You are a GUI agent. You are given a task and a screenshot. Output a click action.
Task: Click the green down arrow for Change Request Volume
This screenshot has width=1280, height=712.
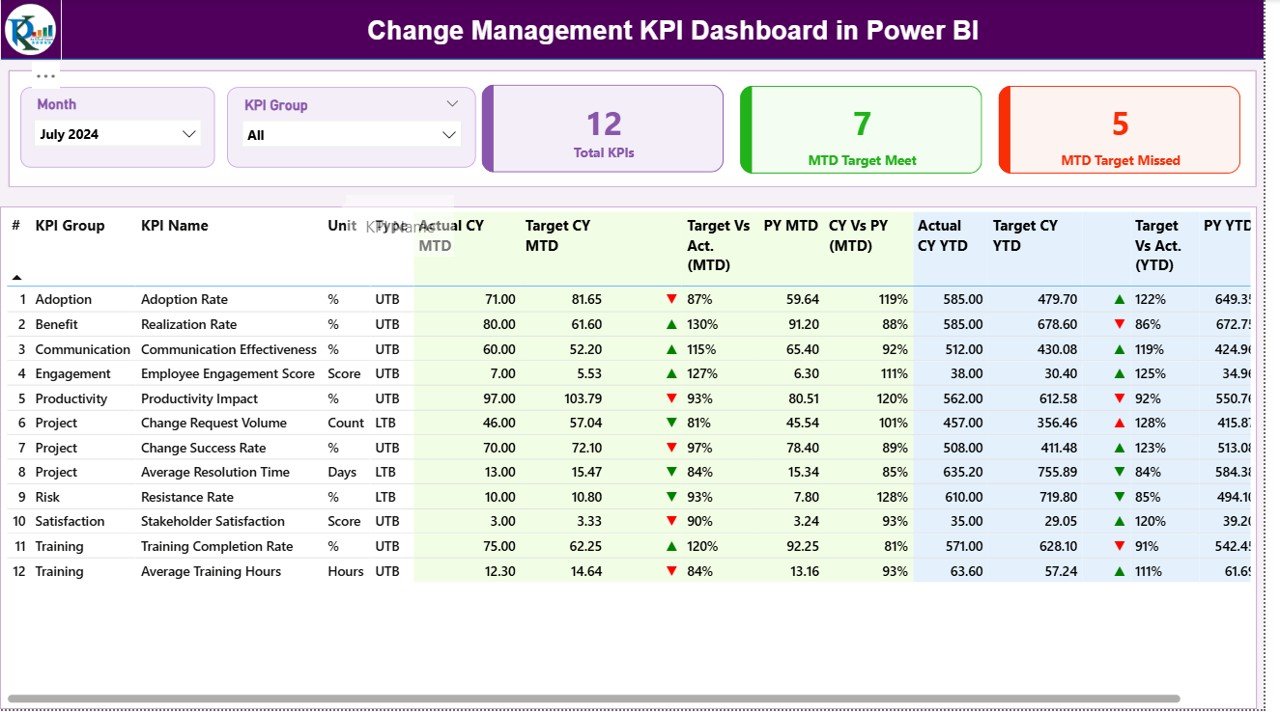pyautogui.click(x=671, y=423)
